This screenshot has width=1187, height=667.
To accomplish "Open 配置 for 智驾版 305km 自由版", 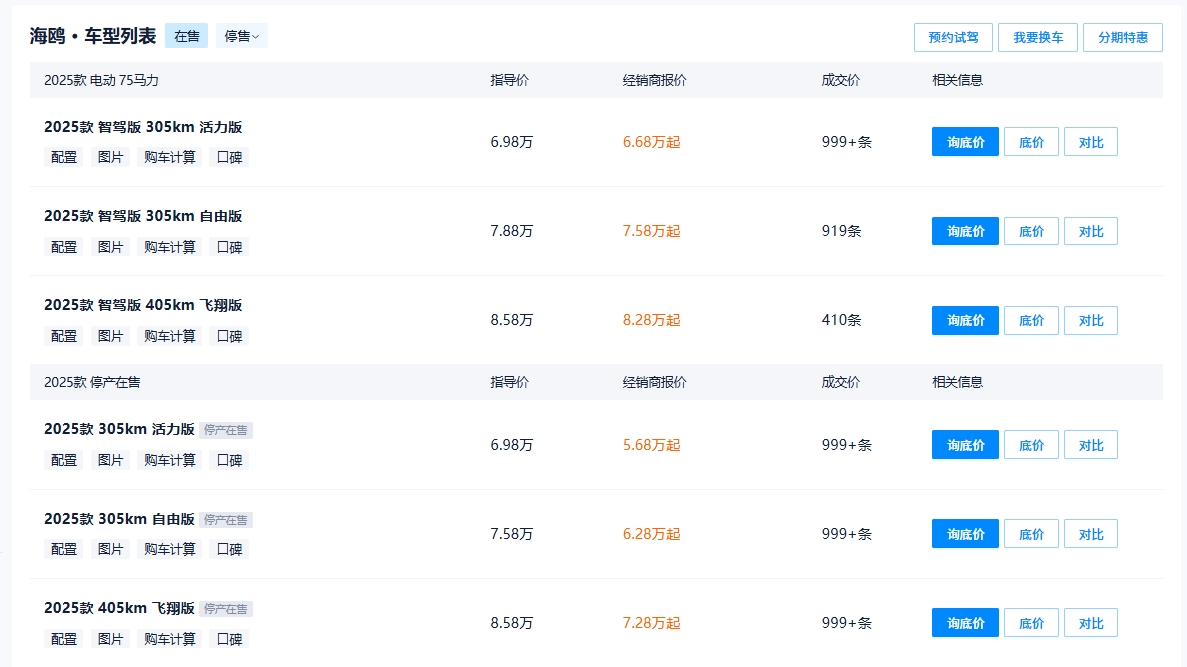I will click(x=64, y=247).
